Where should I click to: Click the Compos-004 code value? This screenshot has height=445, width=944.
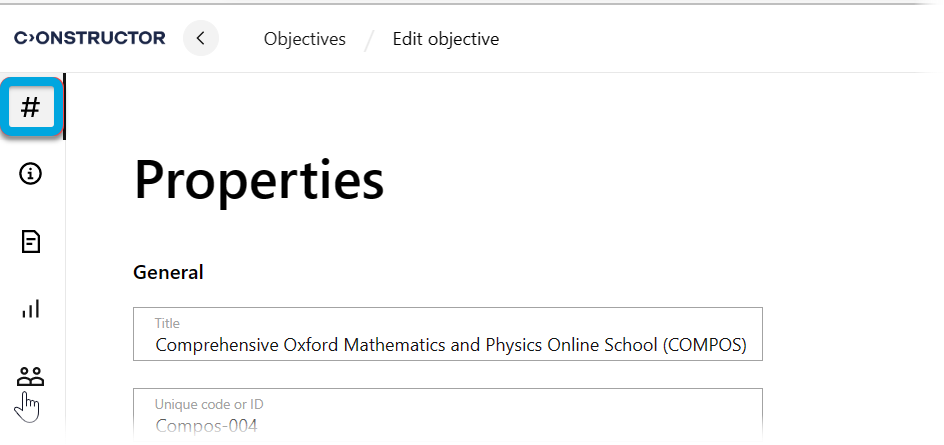coord(206,426)
